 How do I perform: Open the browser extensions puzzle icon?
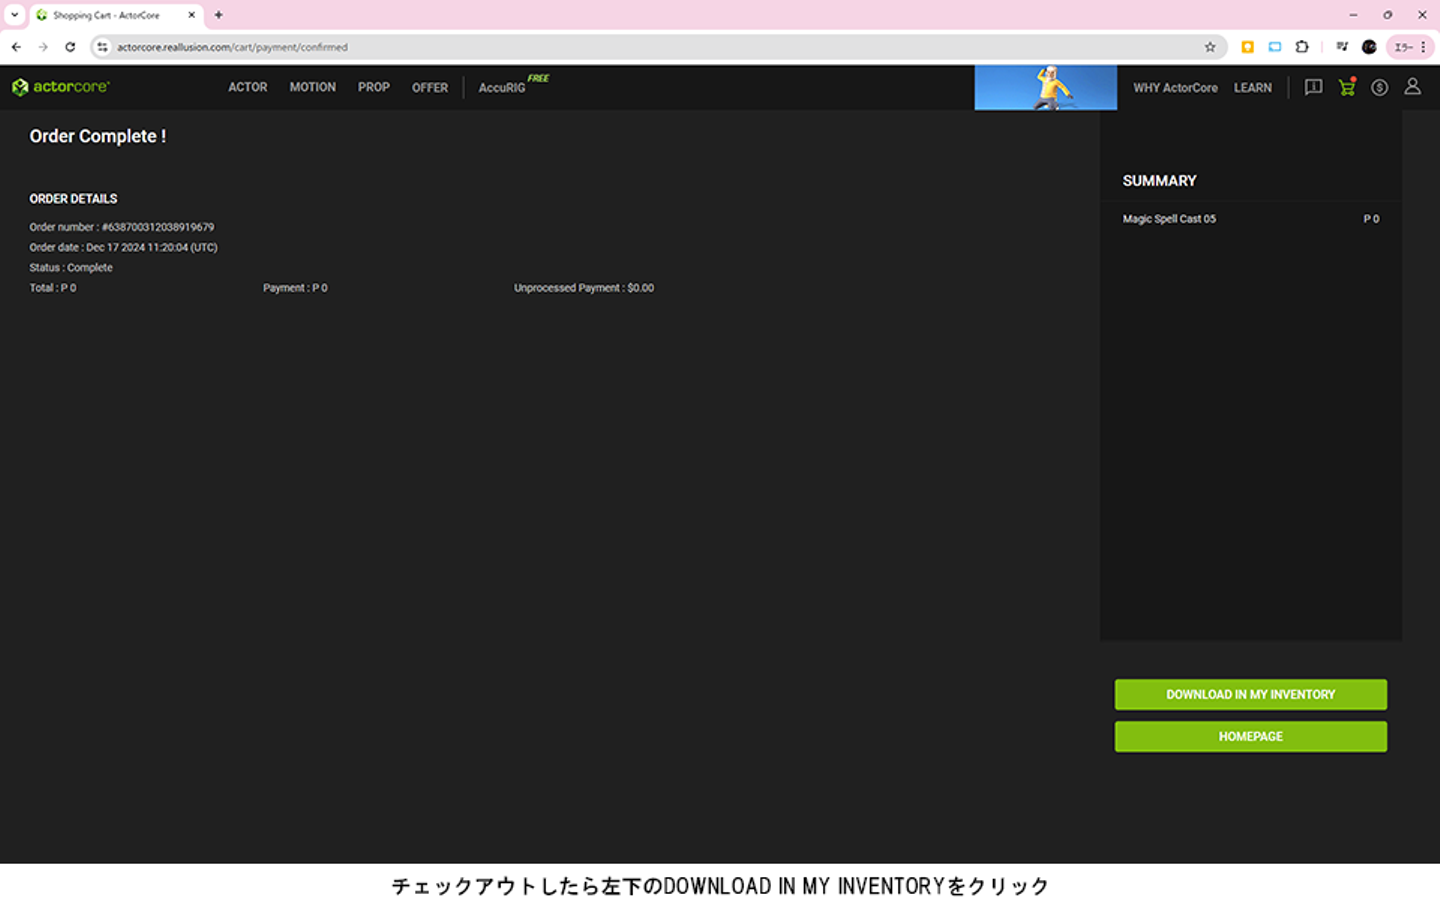coord(1302,47)
